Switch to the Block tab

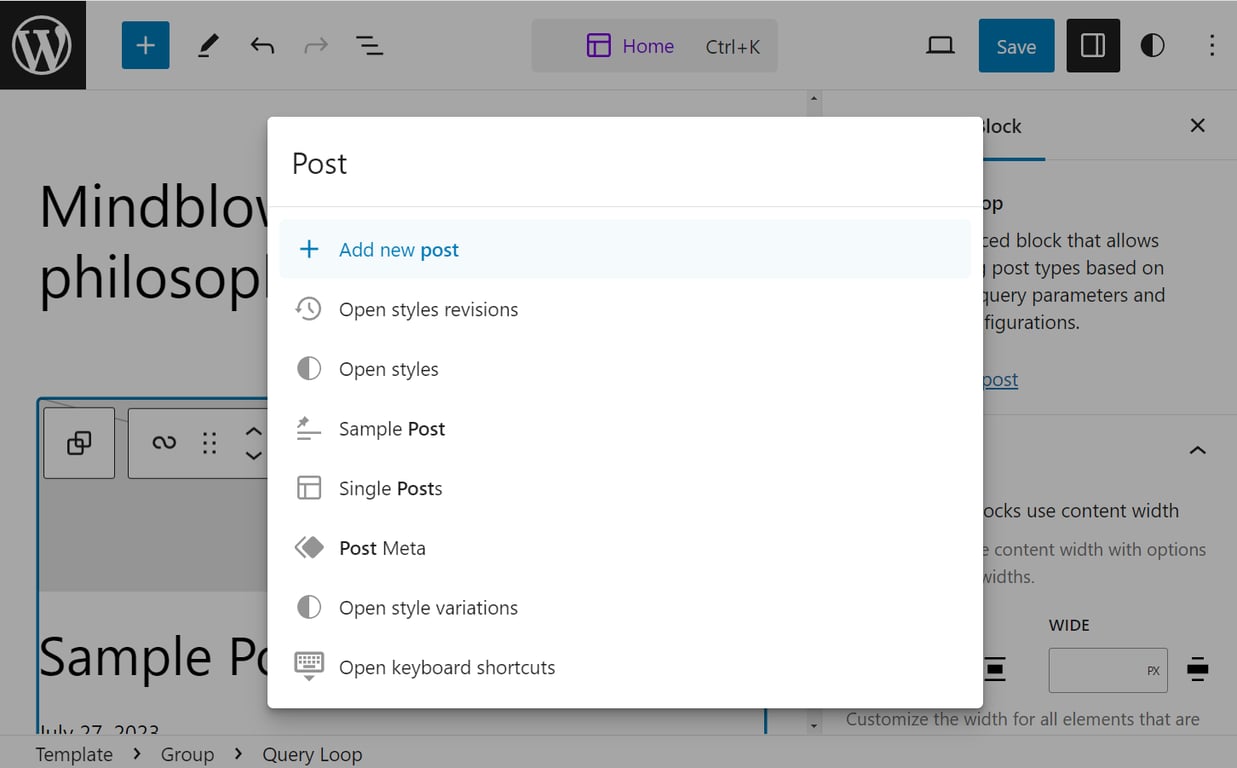click(x=1000, y=126)
